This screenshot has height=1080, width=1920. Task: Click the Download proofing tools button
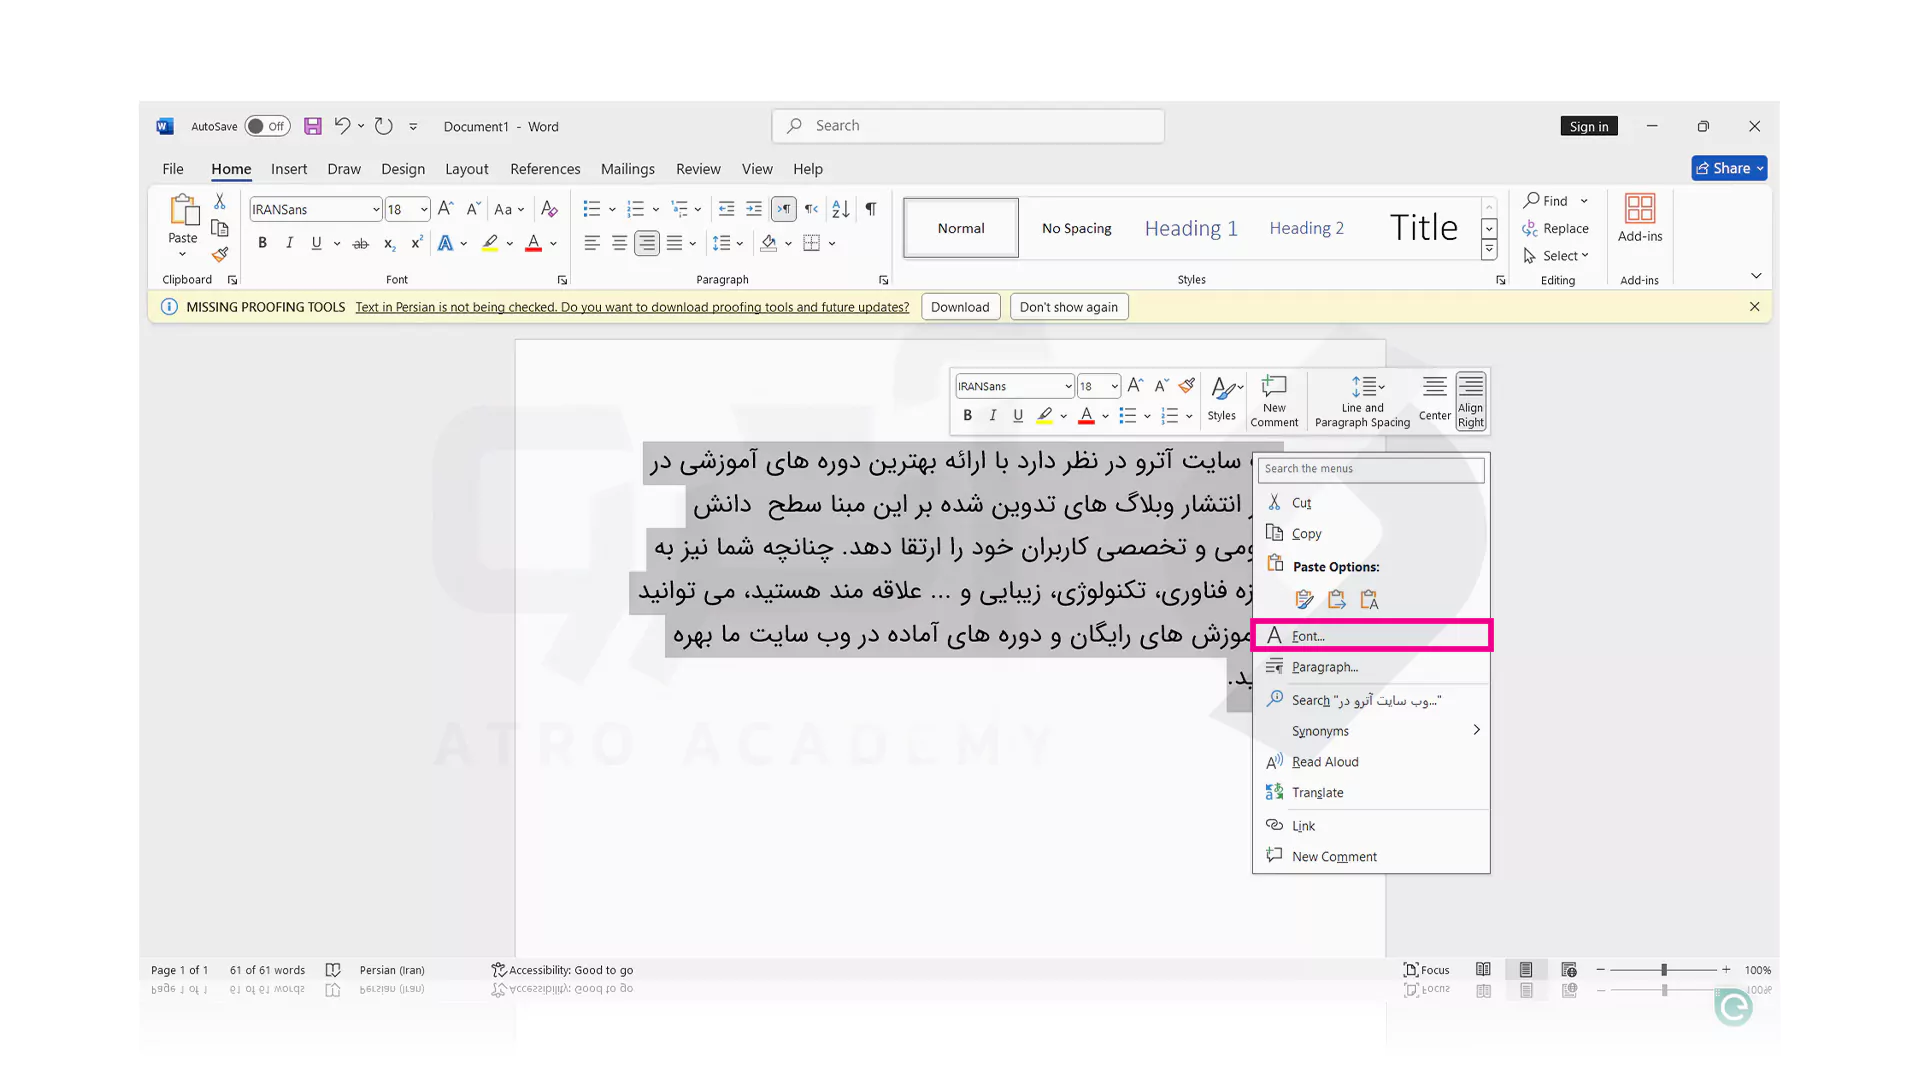tap(960, 307)
